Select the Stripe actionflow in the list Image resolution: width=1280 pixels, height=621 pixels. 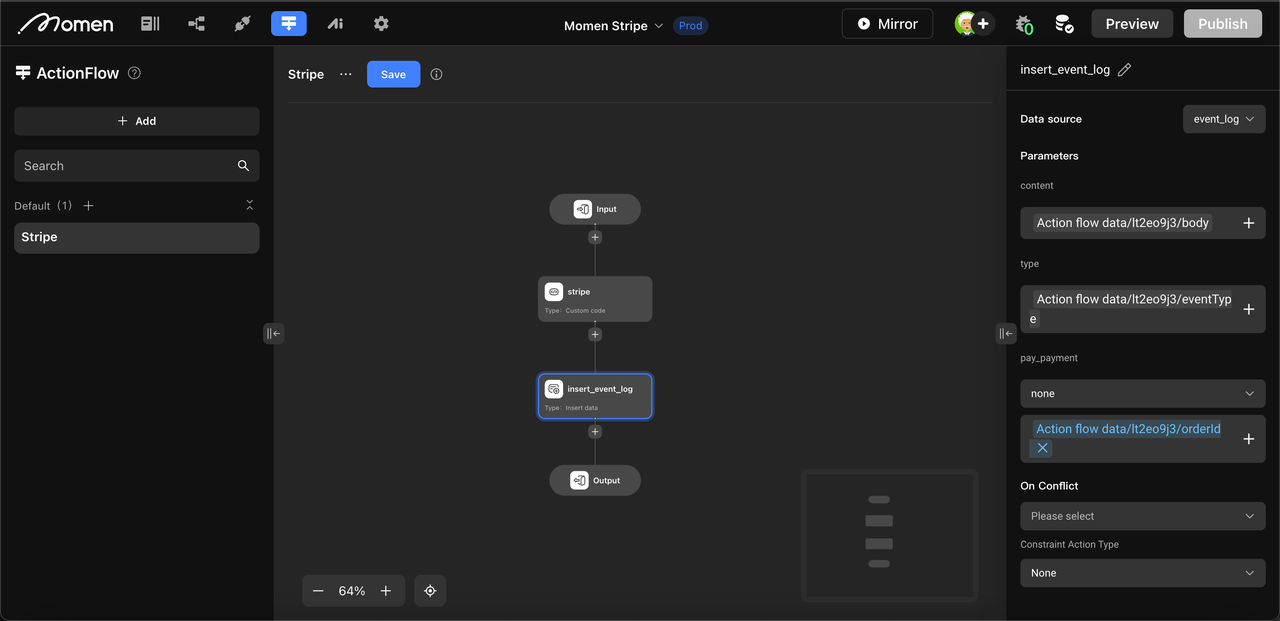tap(137, 237)
